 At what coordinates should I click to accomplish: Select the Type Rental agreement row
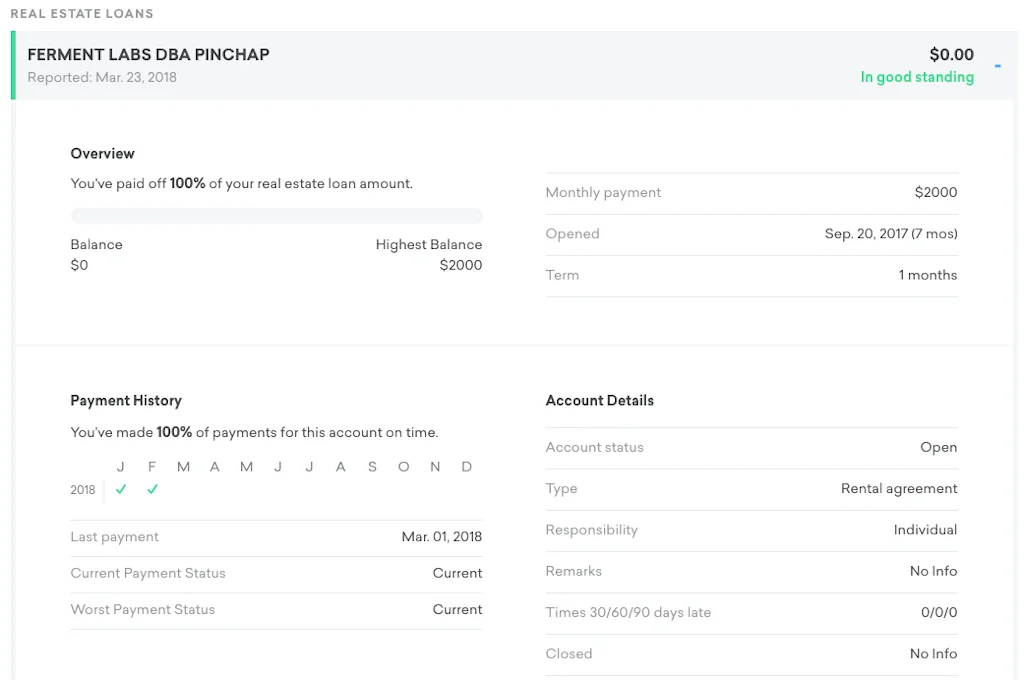click(751, 489)
